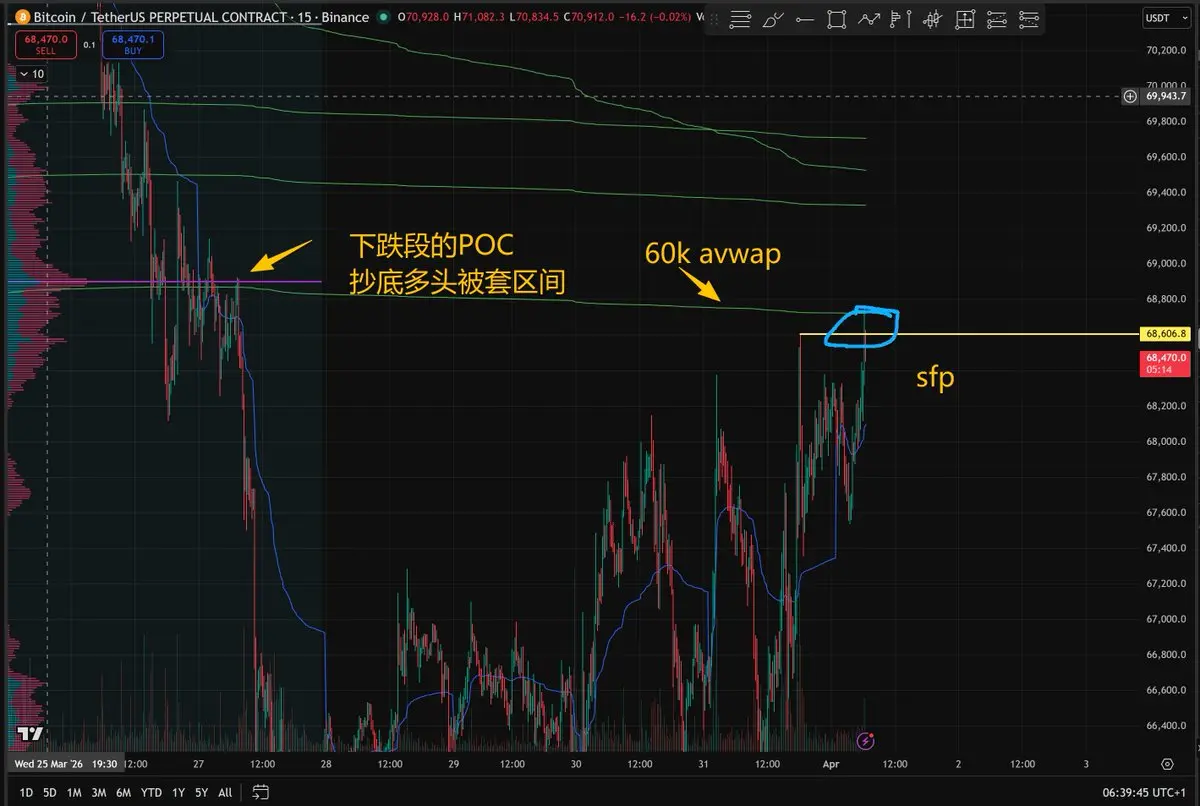Set time range to 6M

[x=123, y=792]
